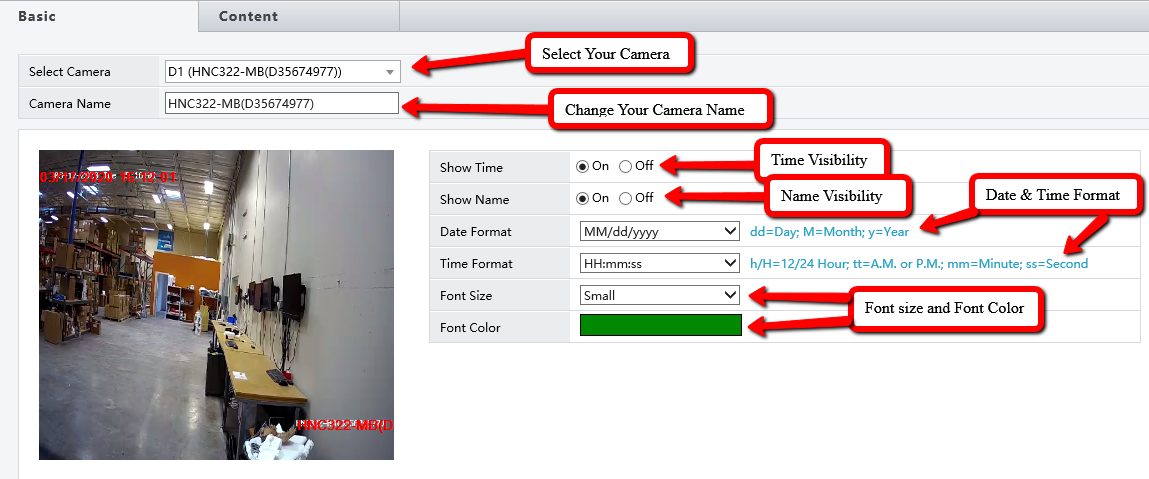
Task: Expand the Font Size dropdown
Action: 659,295
